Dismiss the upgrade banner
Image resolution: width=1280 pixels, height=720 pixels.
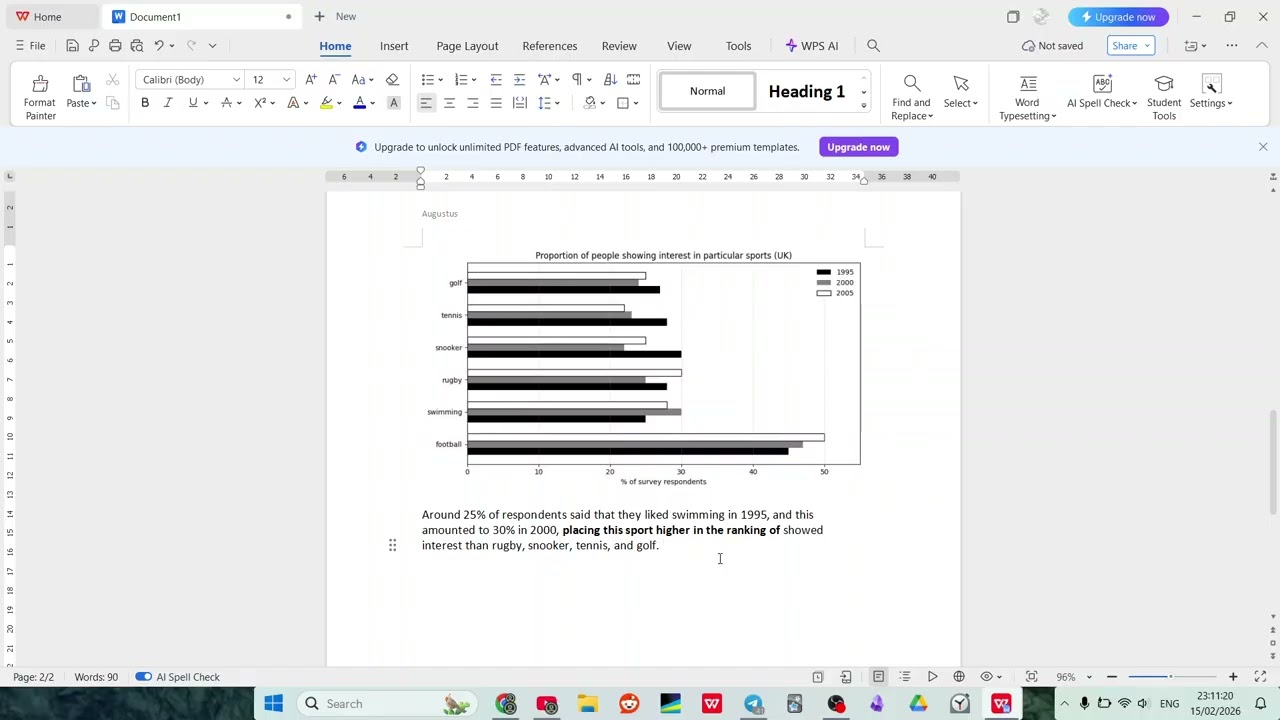pos(1263,147)
